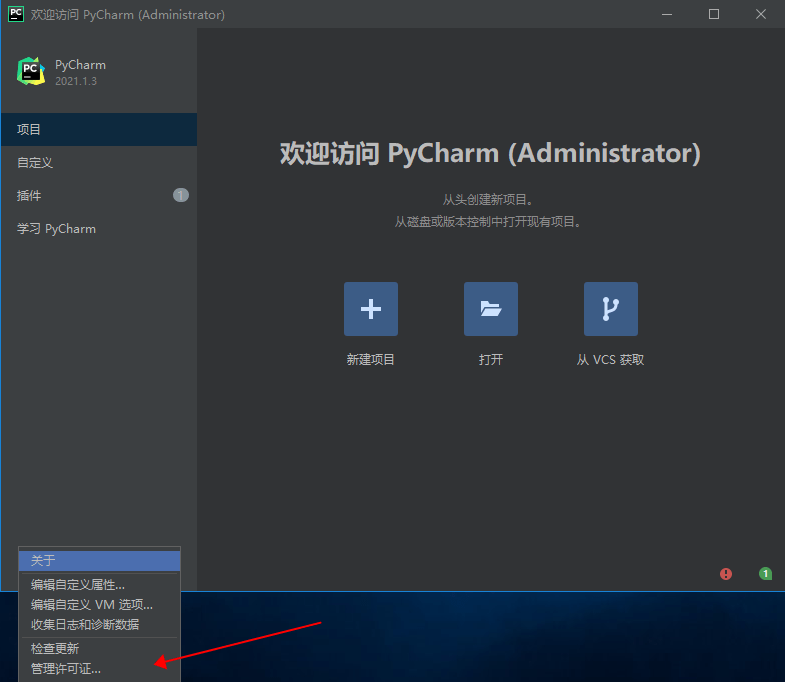This screenshot has height=682, width=785.
Task: Choose 编辑自定义 VM 选项... menu entry
Action: (x=92, y=605)
